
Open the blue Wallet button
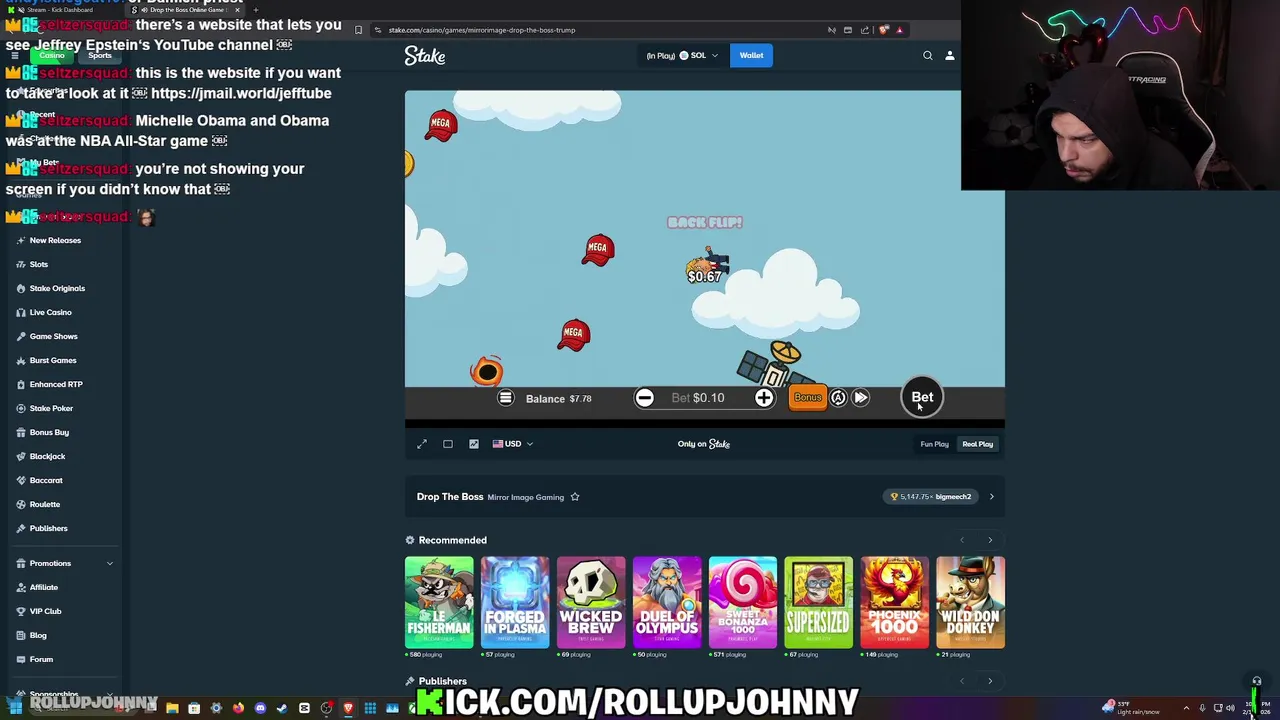point(751,56)
